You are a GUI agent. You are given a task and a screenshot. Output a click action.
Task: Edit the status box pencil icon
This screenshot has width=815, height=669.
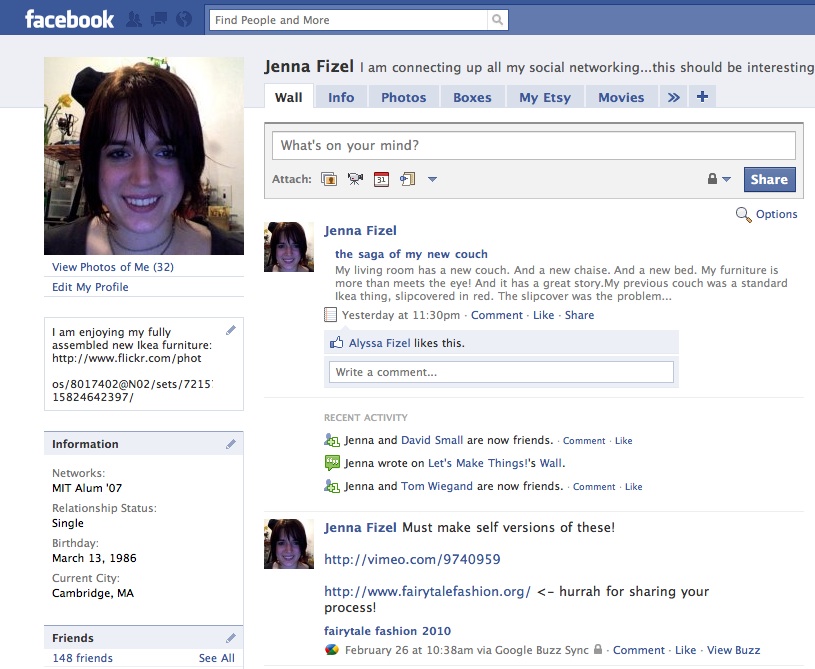pos(231,330)
